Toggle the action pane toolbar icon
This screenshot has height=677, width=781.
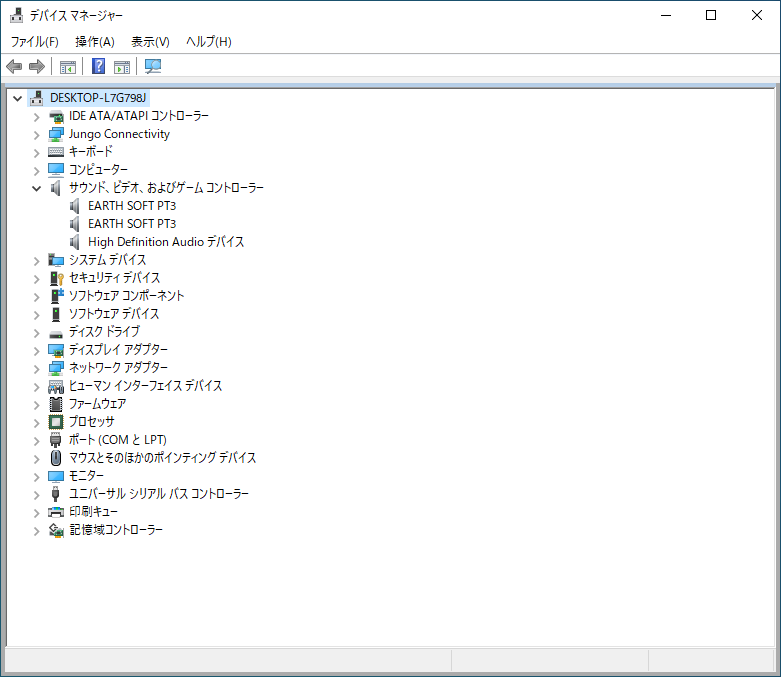tap(122, 67)
